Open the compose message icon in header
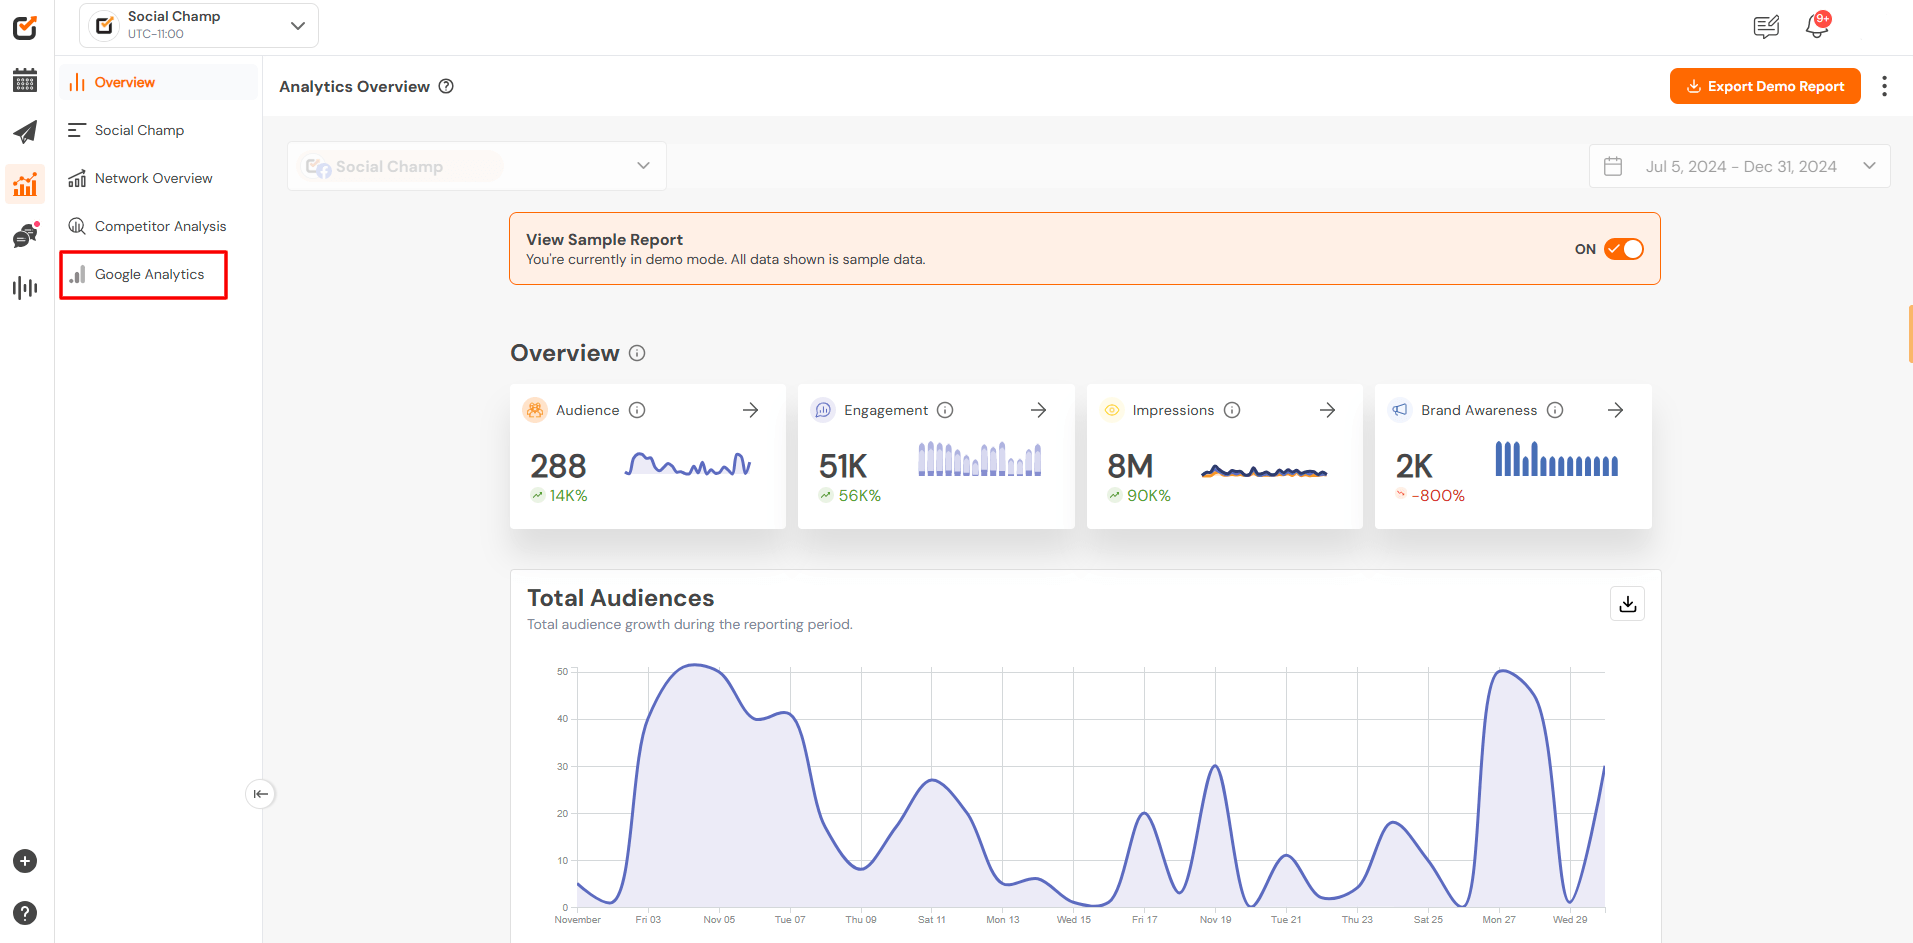The width and height of the screenshot is (1913, 943). tap(1766, 27)
